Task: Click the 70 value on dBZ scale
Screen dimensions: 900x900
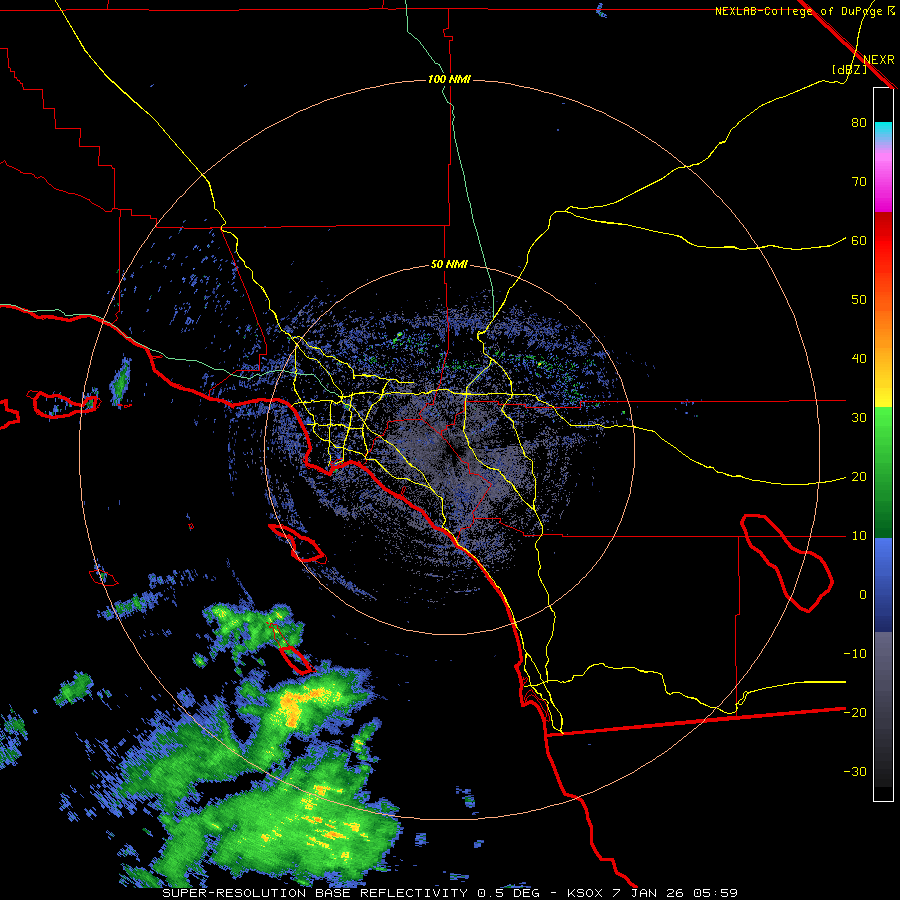Action: point(859,182)
